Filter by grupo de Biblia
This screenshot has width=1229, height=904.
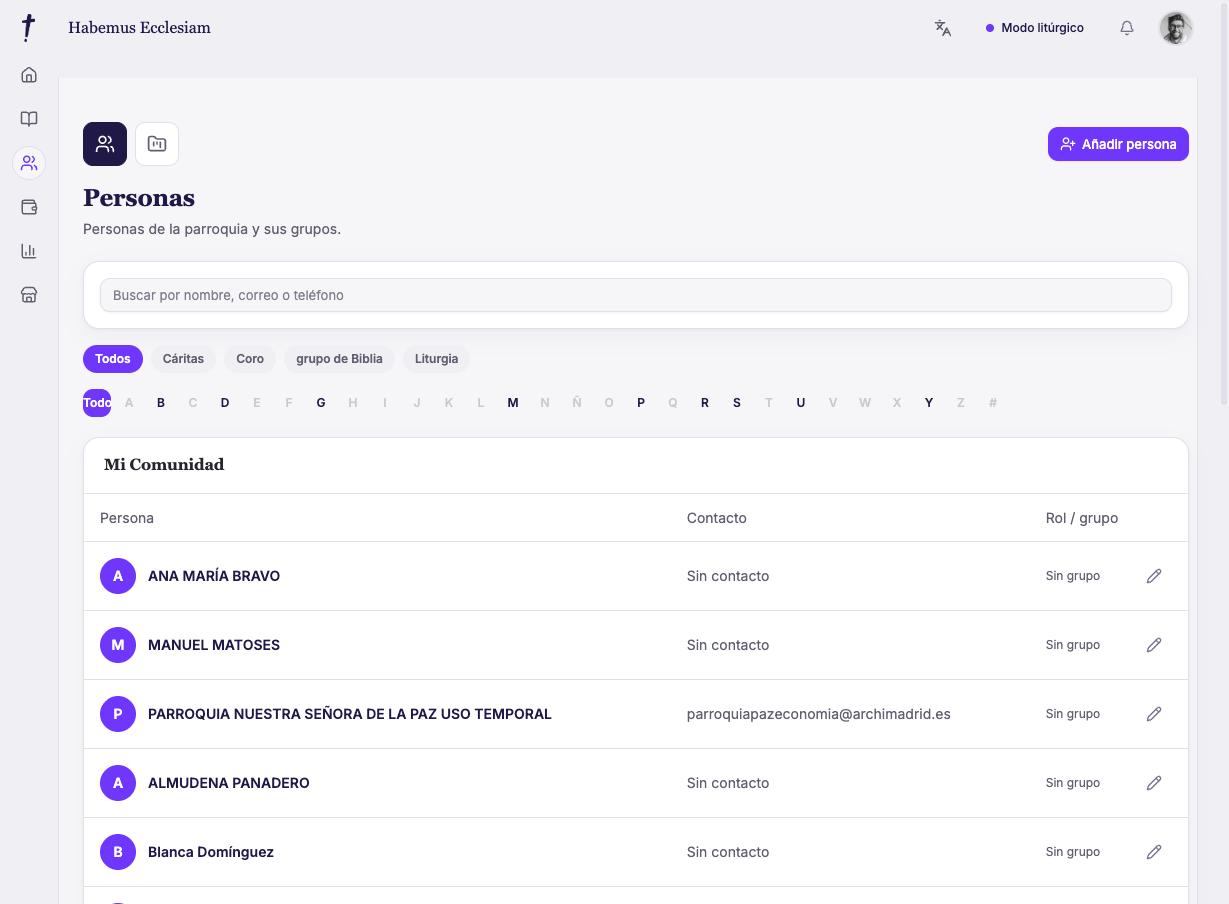click(339, 359)
